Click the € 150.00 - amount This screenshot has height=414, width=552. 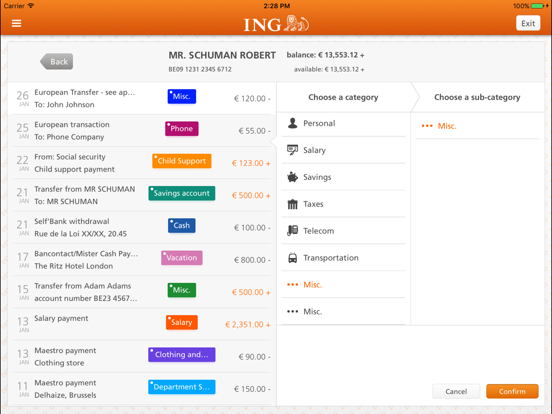click(252, 389)
